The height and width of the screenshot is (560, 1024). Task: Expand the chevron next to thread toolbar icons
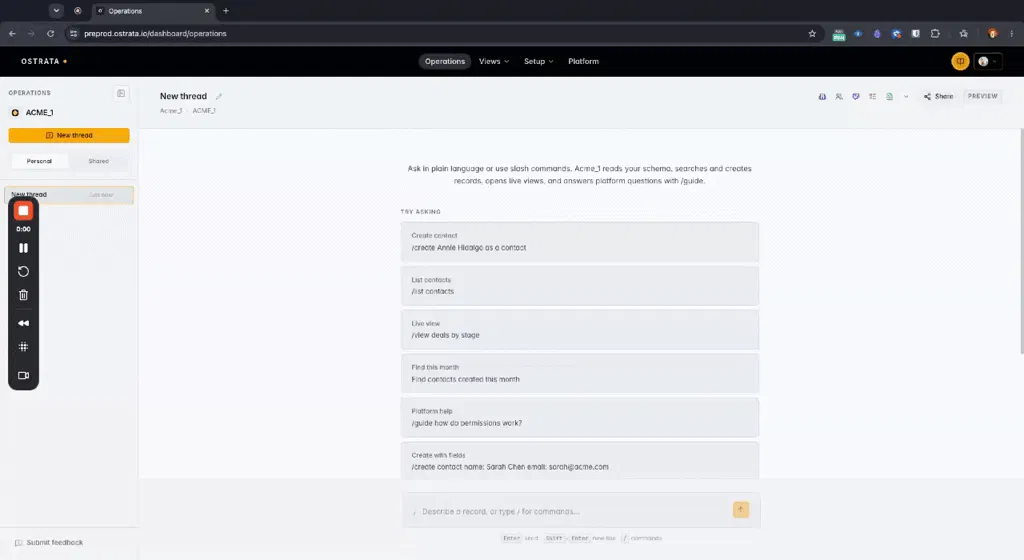[x=906, y=97]
